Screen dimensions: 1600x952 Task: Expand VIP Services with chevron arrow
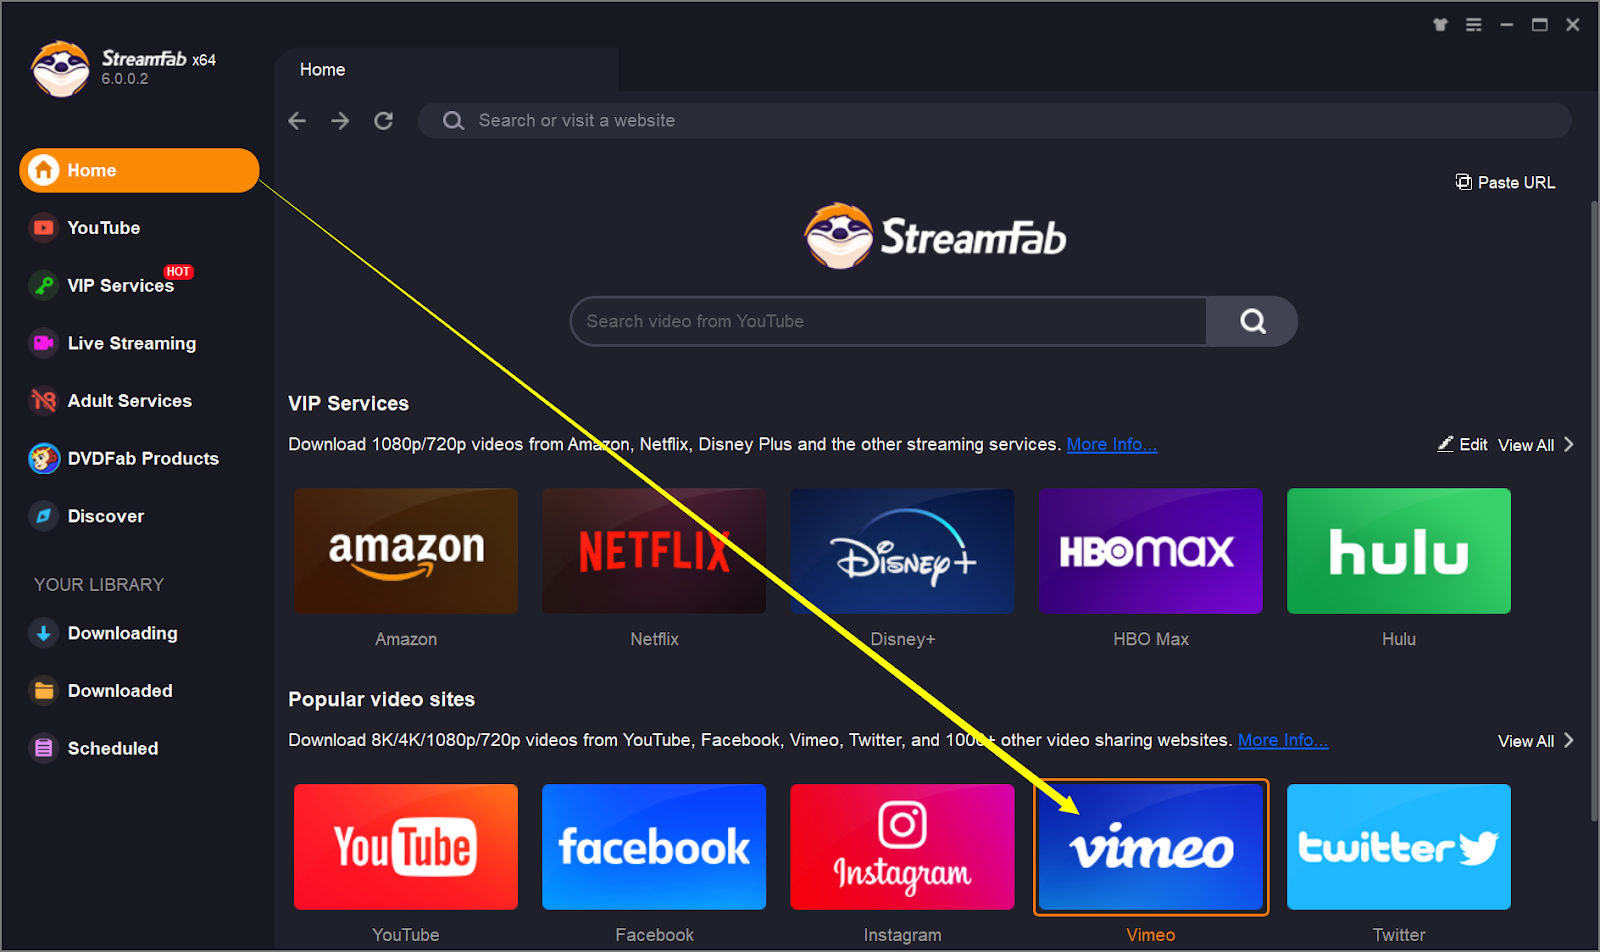1569,444
